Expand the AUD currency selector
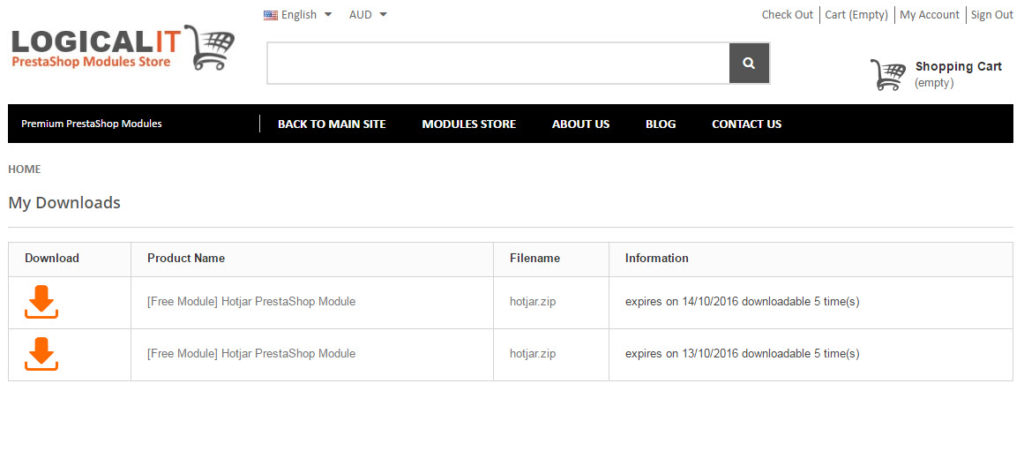This screenshot has height=474, width=1024. 367,15
